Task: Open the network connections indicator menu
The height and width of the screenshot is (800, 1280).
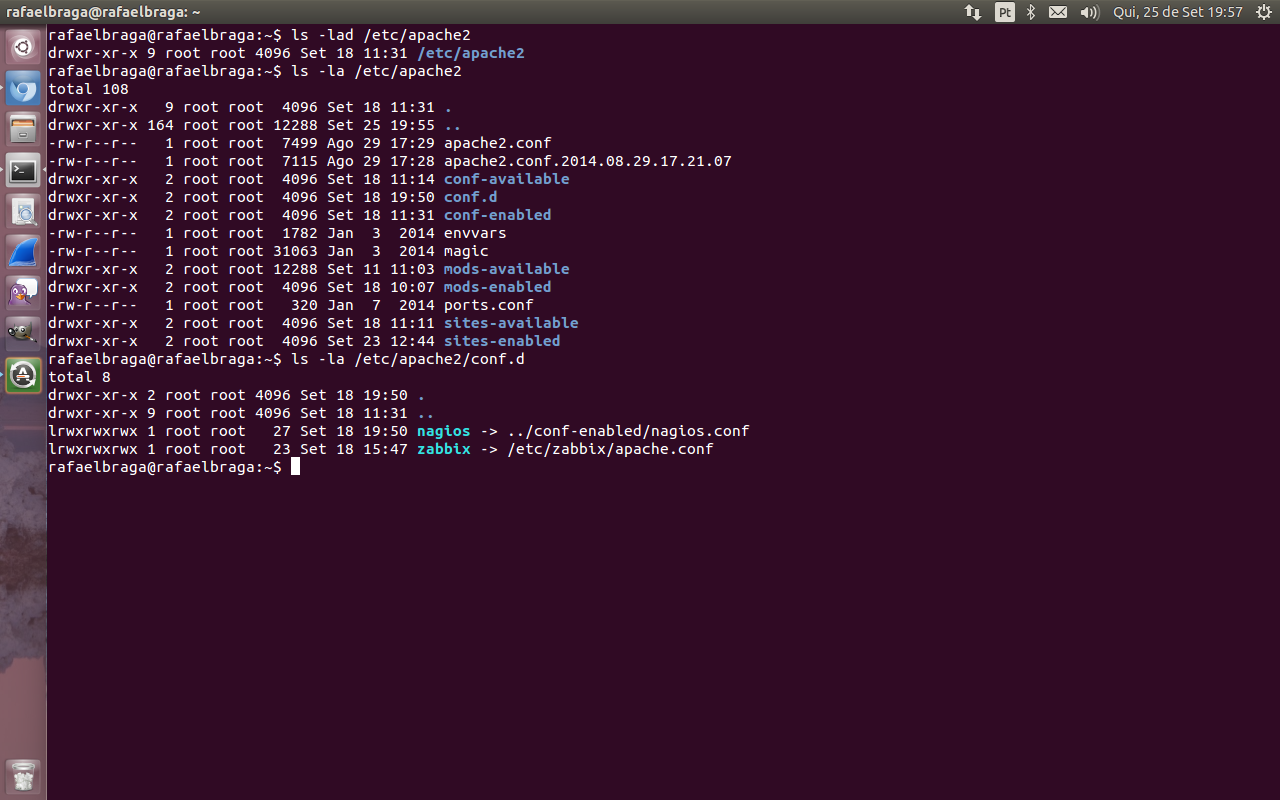Action: point(973,12)
